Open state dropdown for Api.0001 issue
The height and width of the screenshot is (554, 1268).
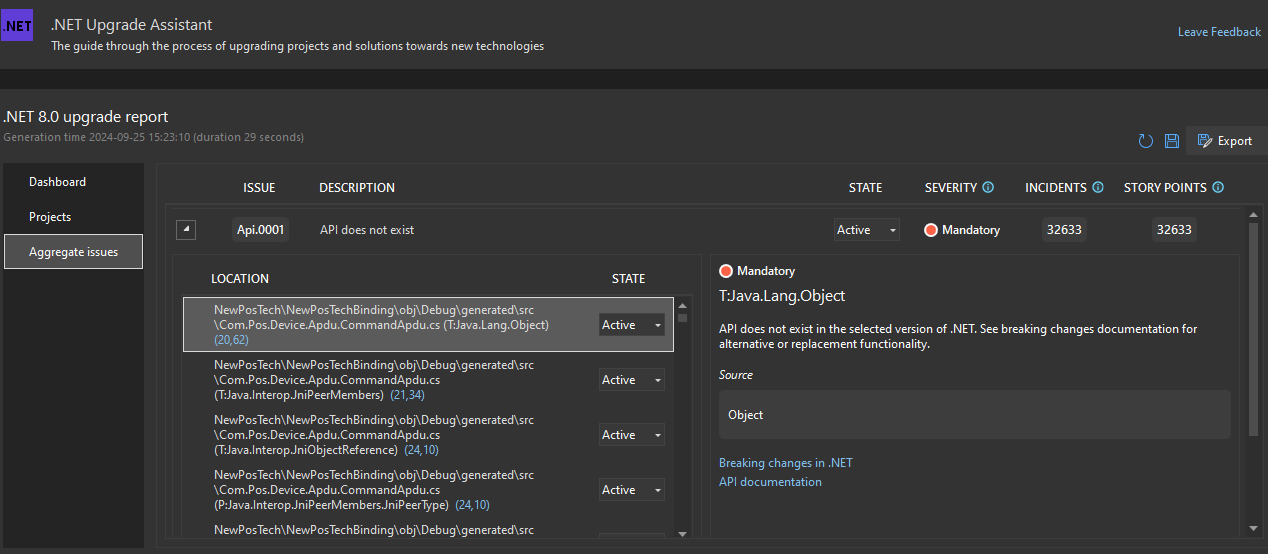click(867, 230)
